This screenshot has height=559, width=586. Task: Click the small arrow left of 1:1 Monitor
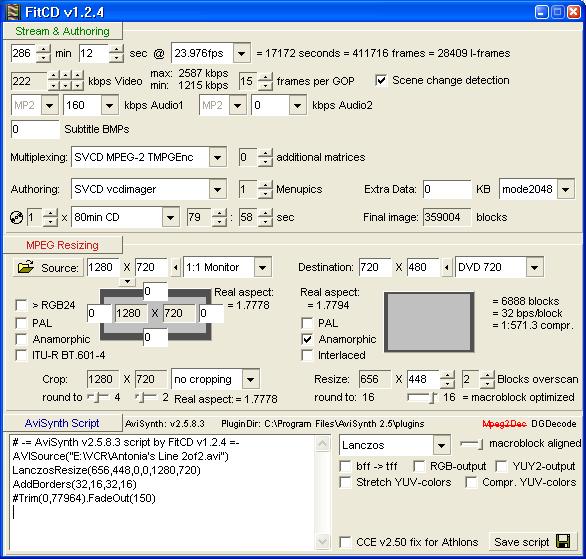pos(176,267)
